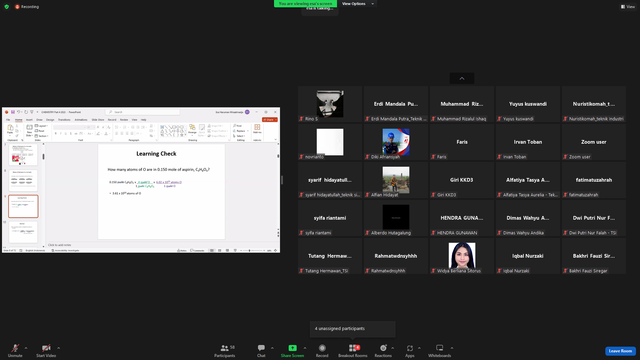Click Replace in Editing group
The image size is (640, 360).
point(241,131)
